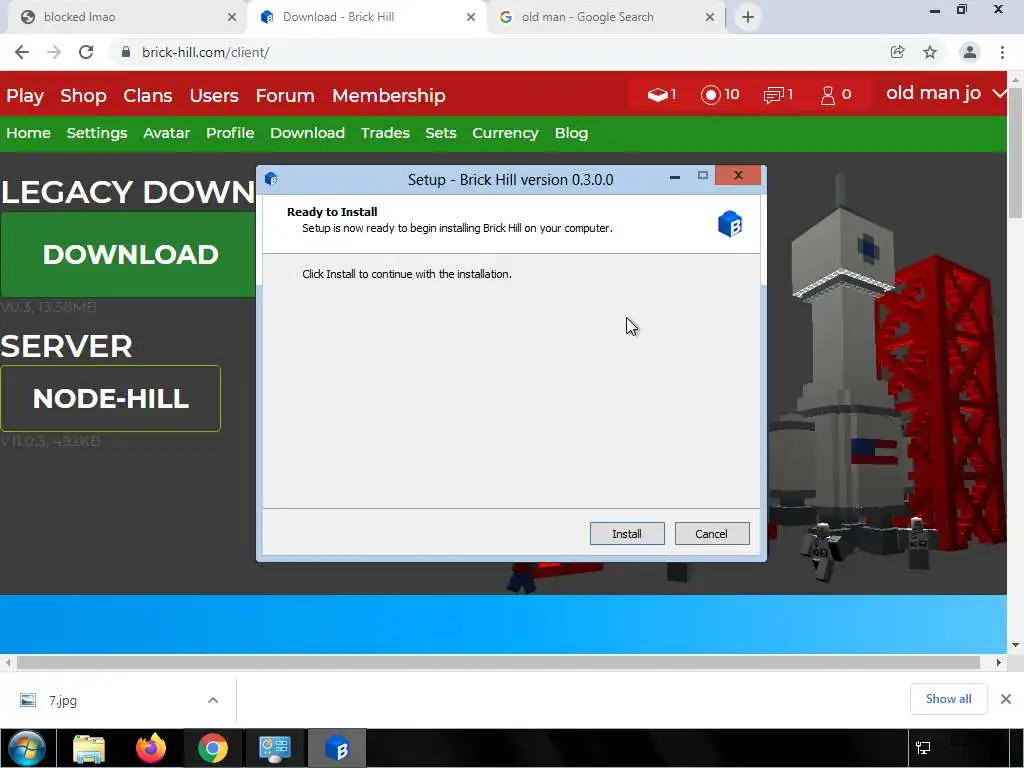This screenshot has height=768, width=1024.
Task: Go to Home in the green subnav
Action: (x=29, y=133)
